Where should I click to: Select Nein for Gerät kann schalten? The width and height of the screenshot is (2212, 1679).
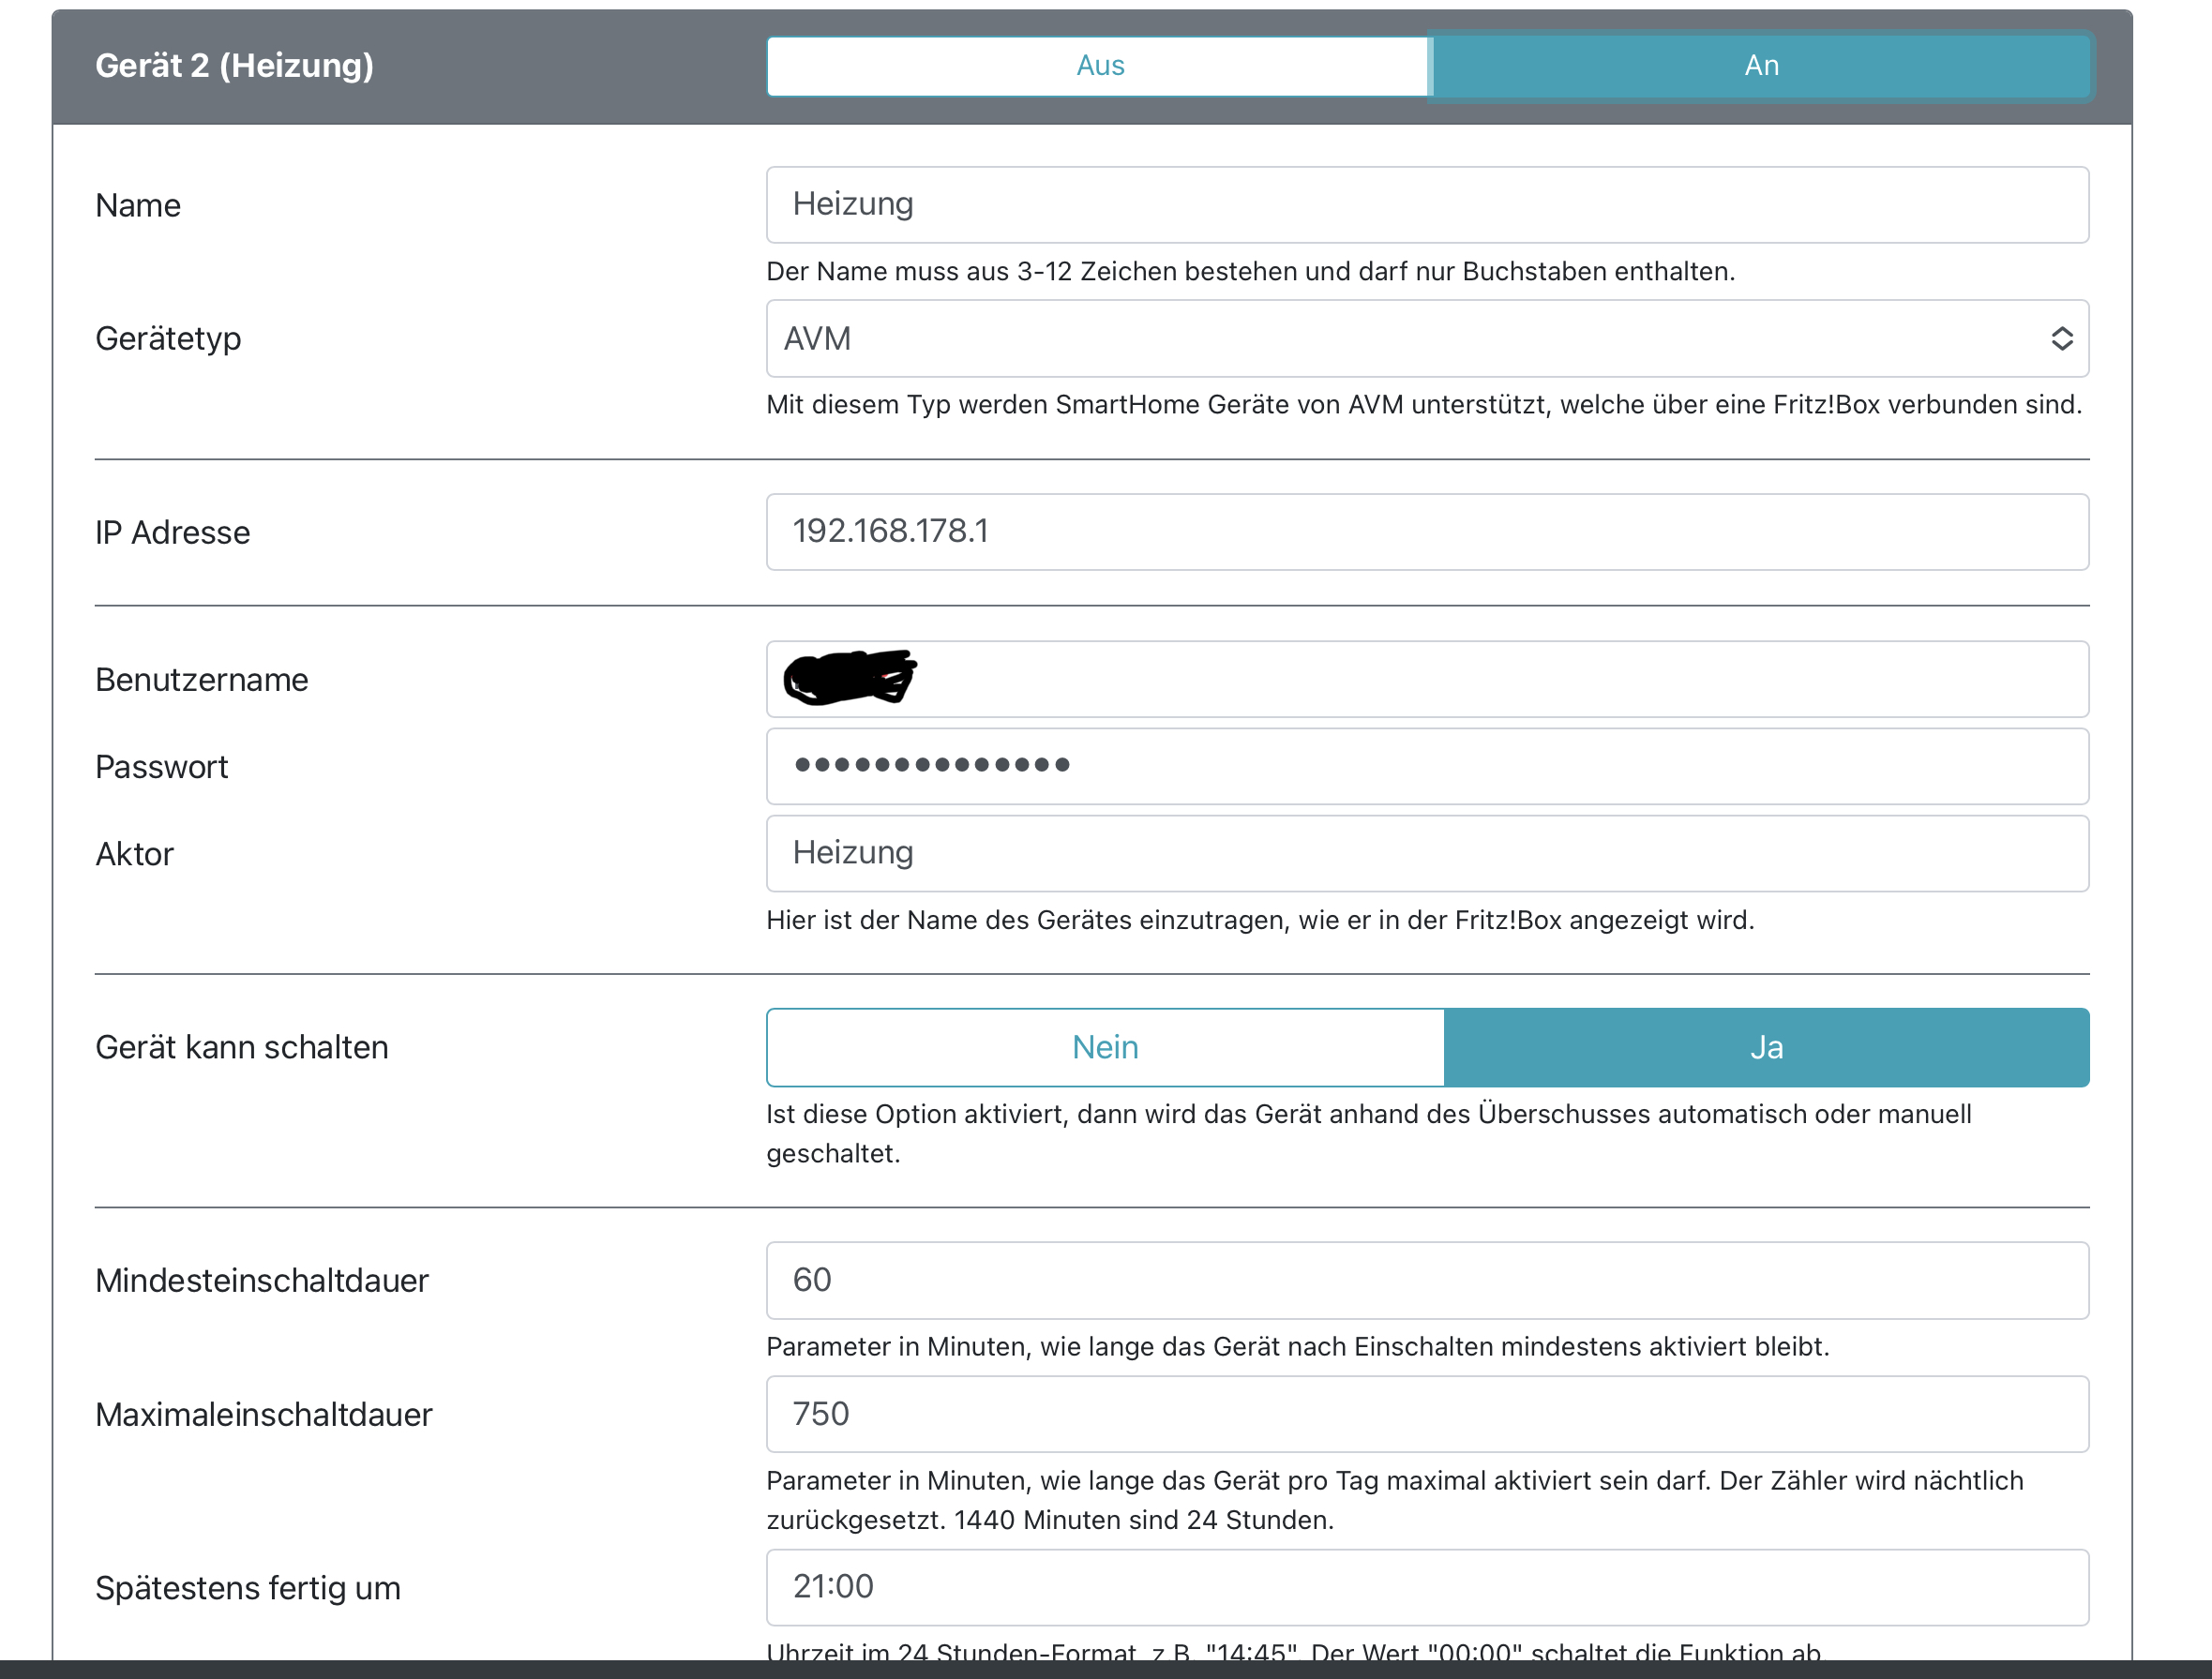(1105, 1047)
